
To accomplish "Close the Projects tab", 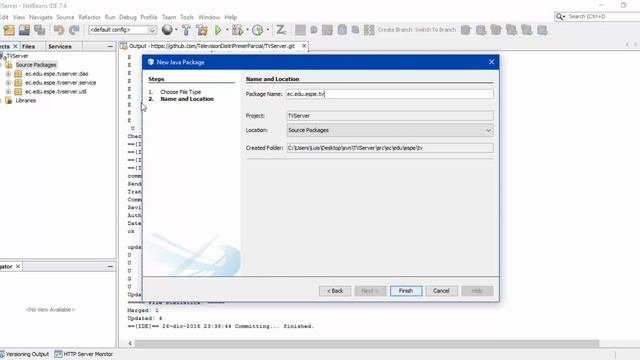I will [16, 47].
